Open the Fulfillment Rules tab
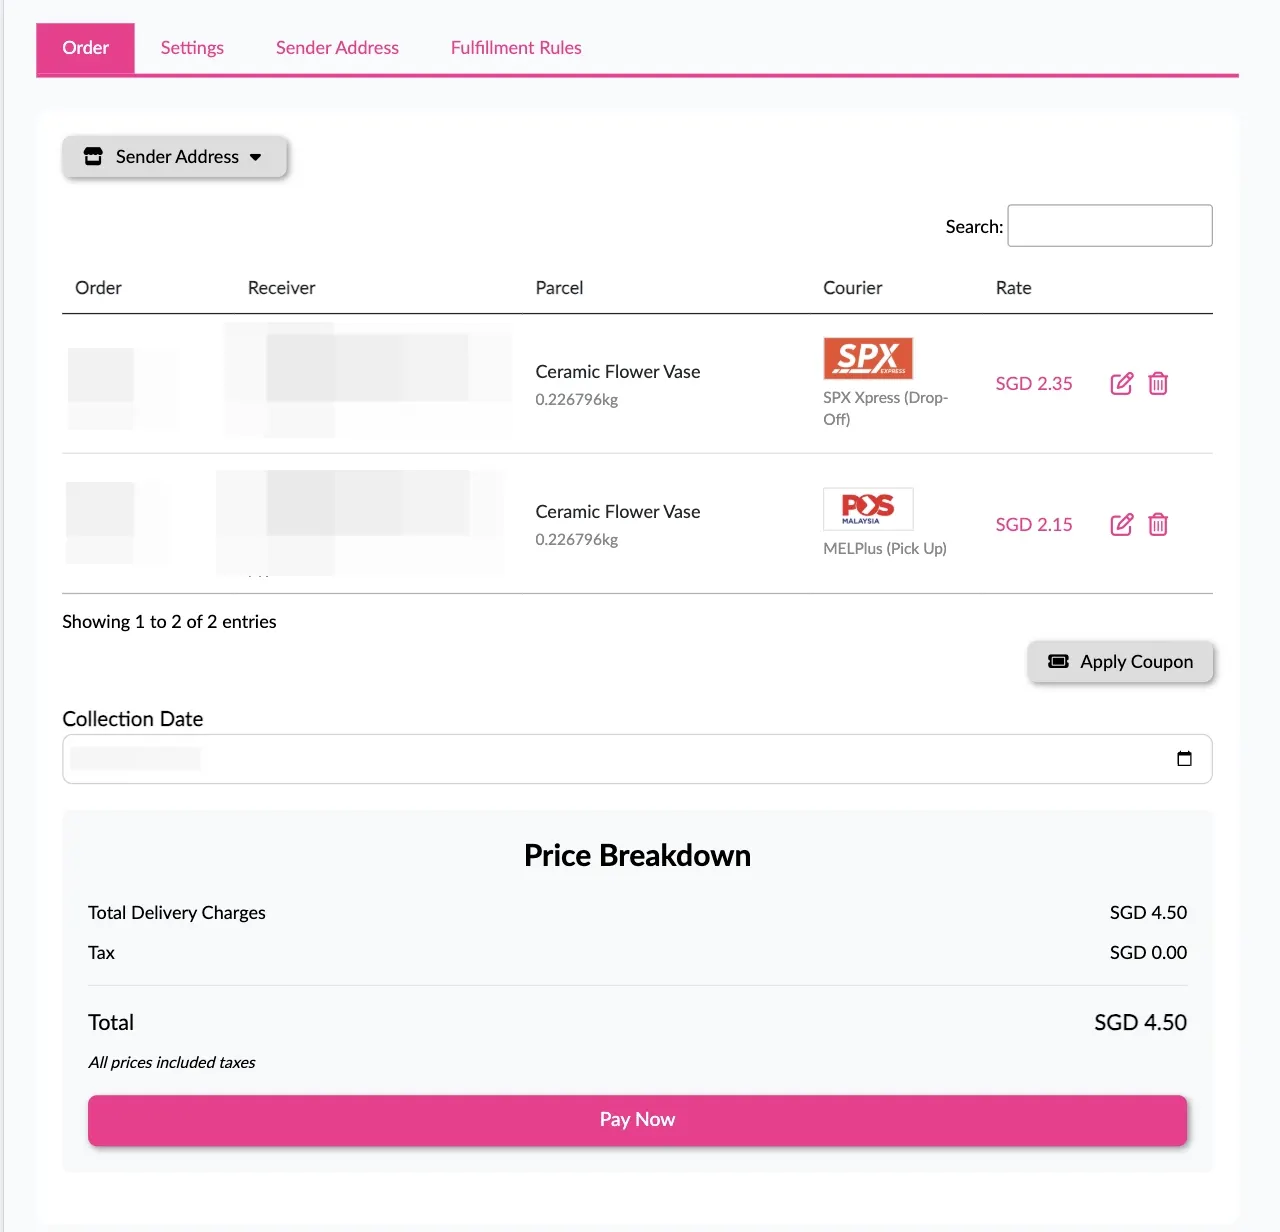This screenshot has width=1280, height=1232. [x=516, y=47]
